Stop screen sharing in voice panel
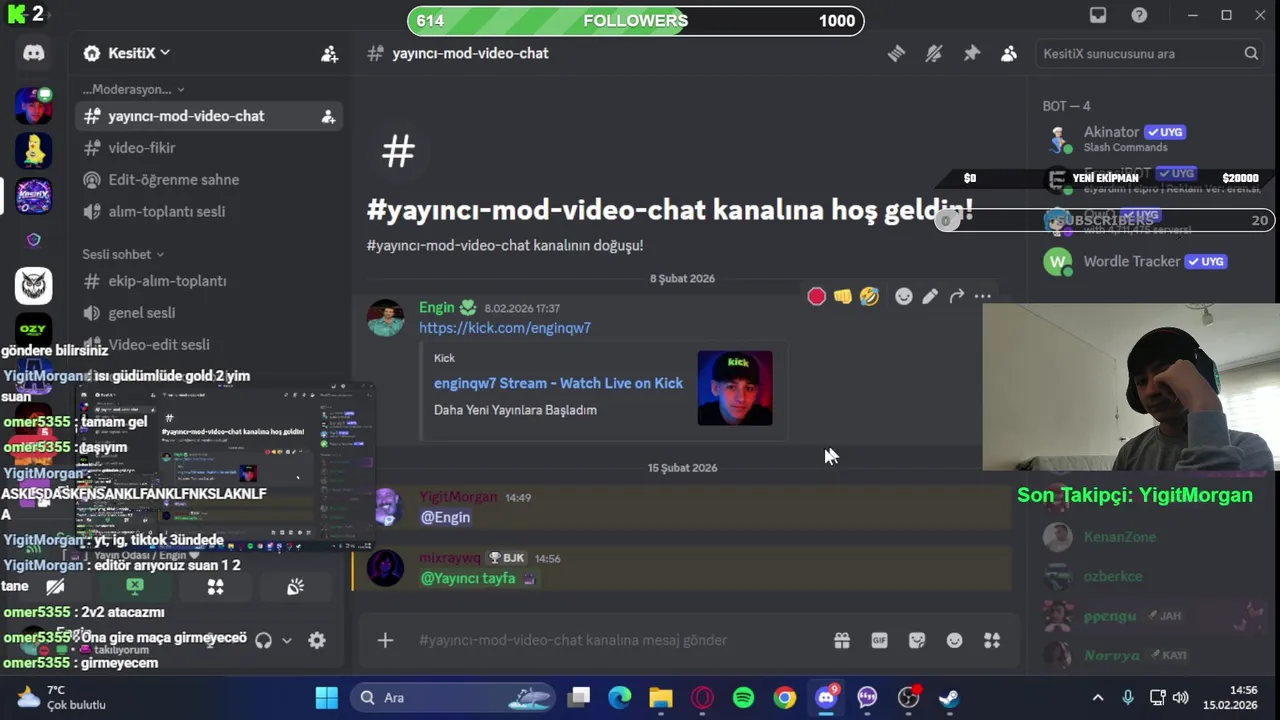1280x720 pixels. [x=135, y=587]
